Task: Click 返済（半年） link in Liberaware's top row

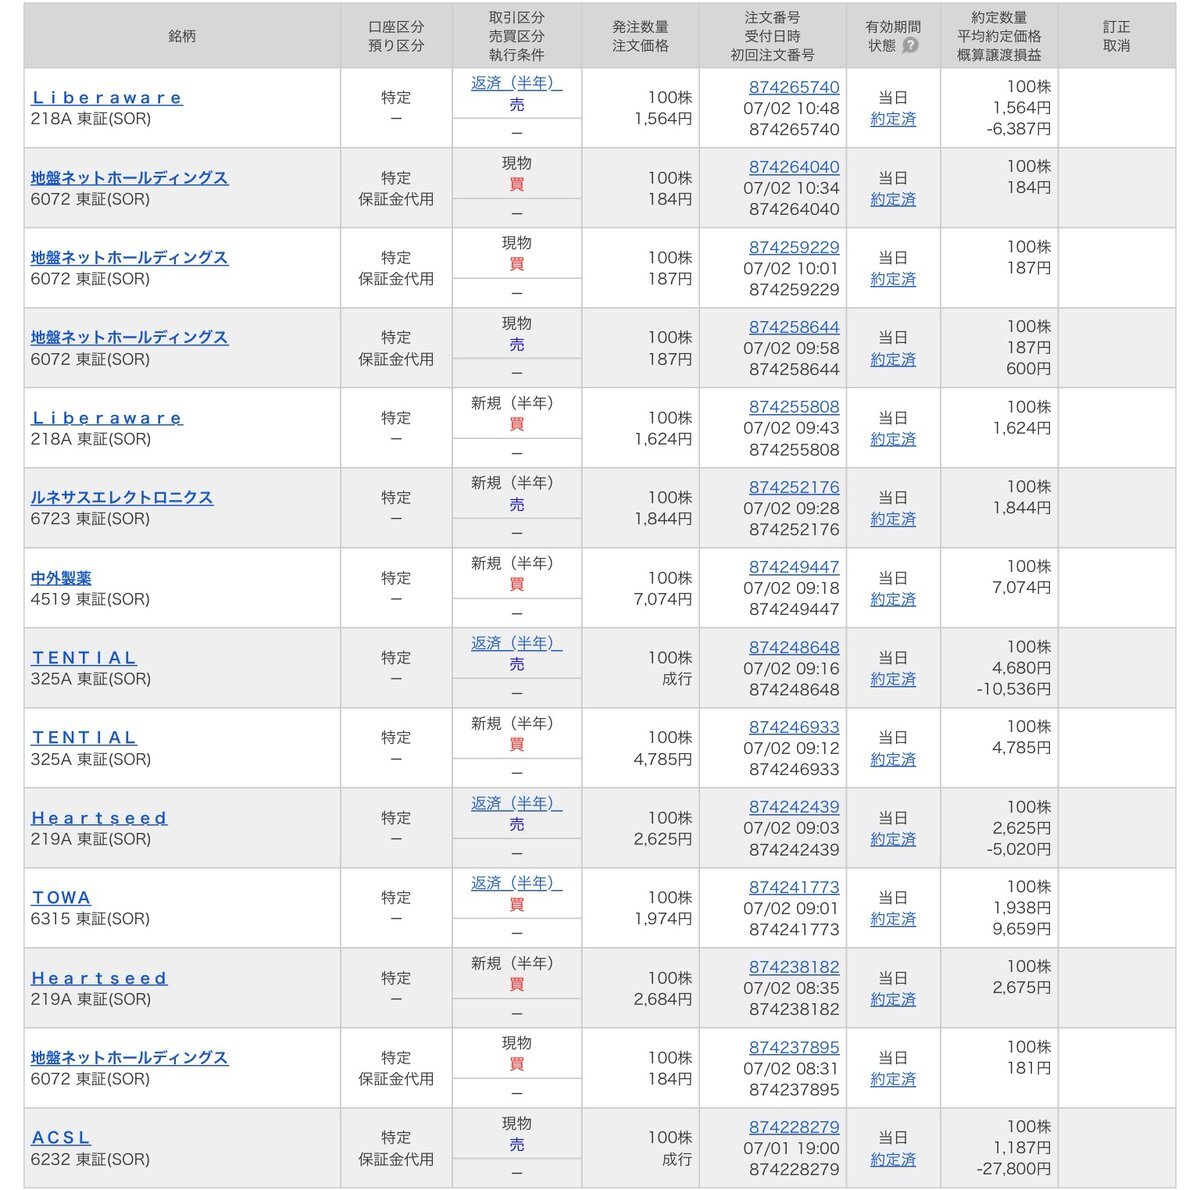Action: click(516, 83)
